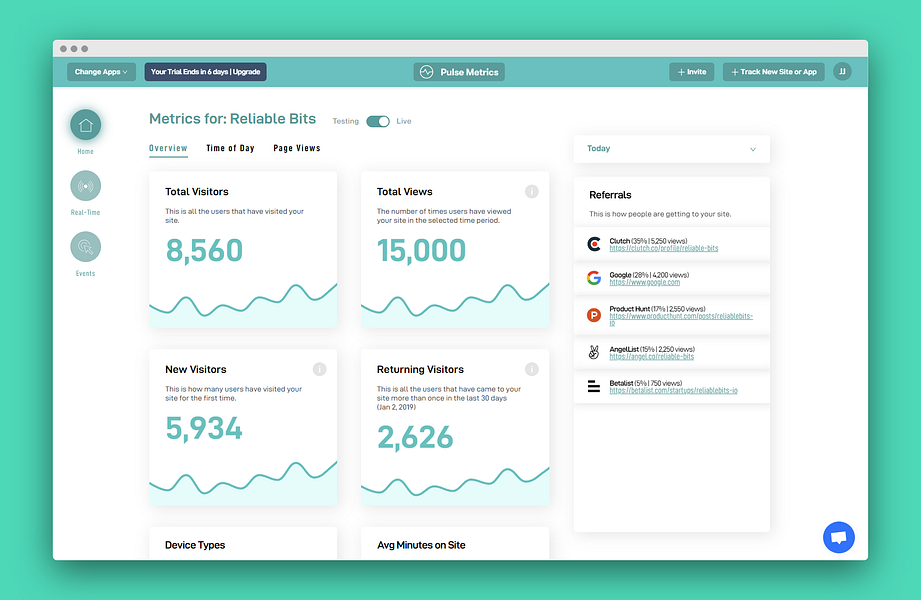Click the Invite button
This screenshot has height=600, width=921.
[x=691, y=71]
